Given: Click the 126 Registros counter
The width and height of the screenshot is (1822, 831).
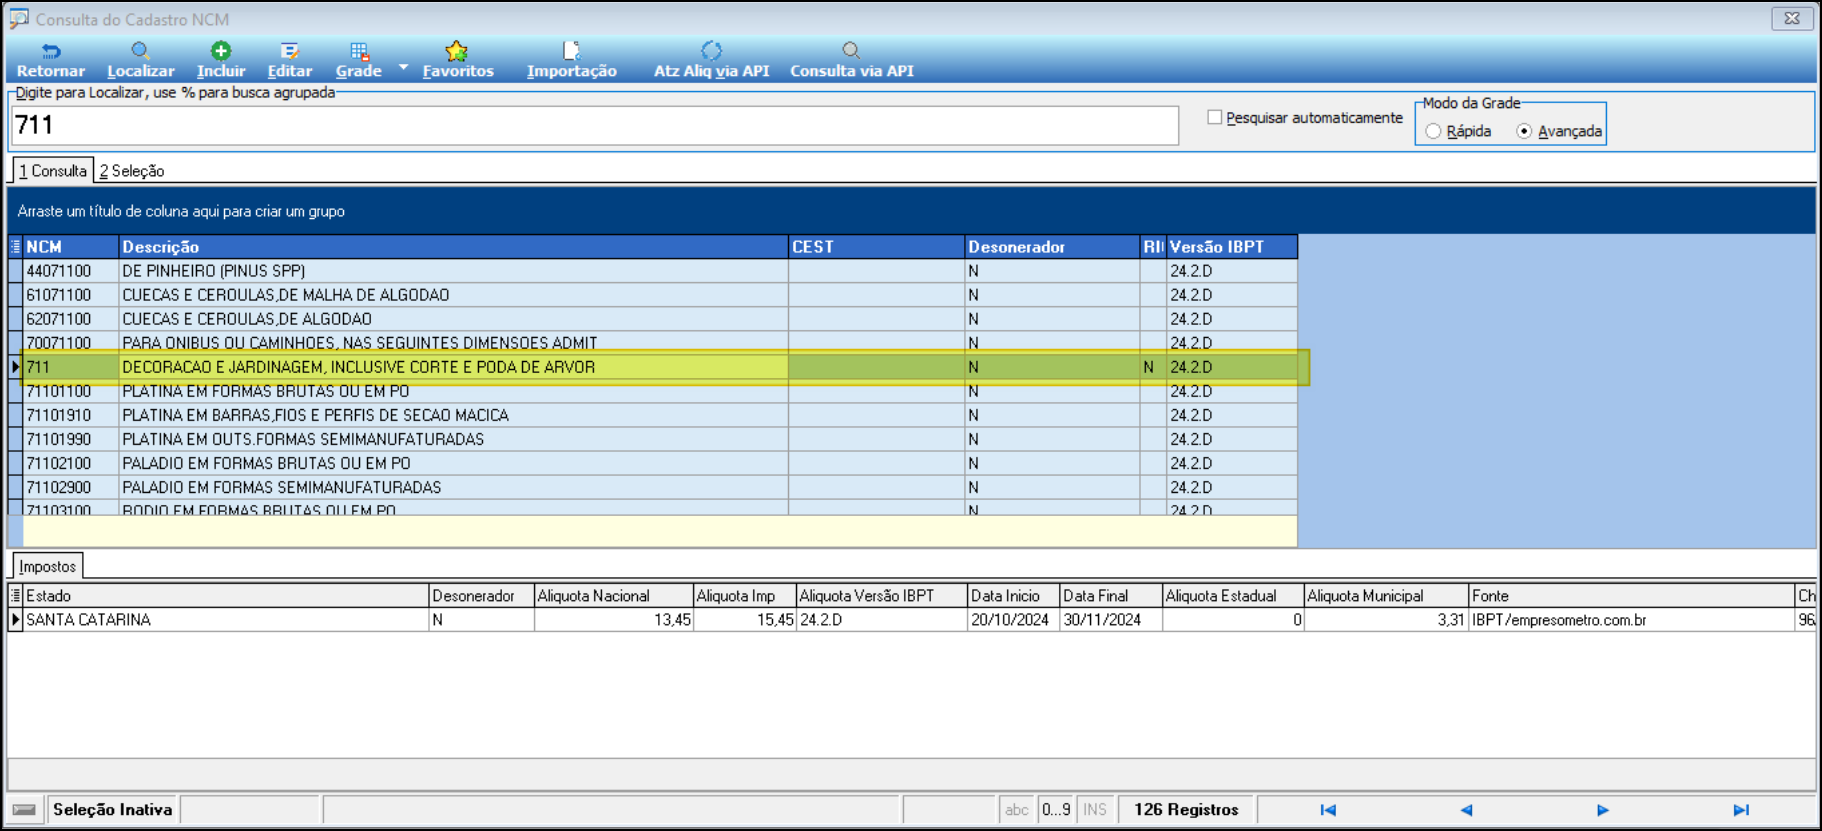Looking at the screenshot, I should tap(1186, 810).
